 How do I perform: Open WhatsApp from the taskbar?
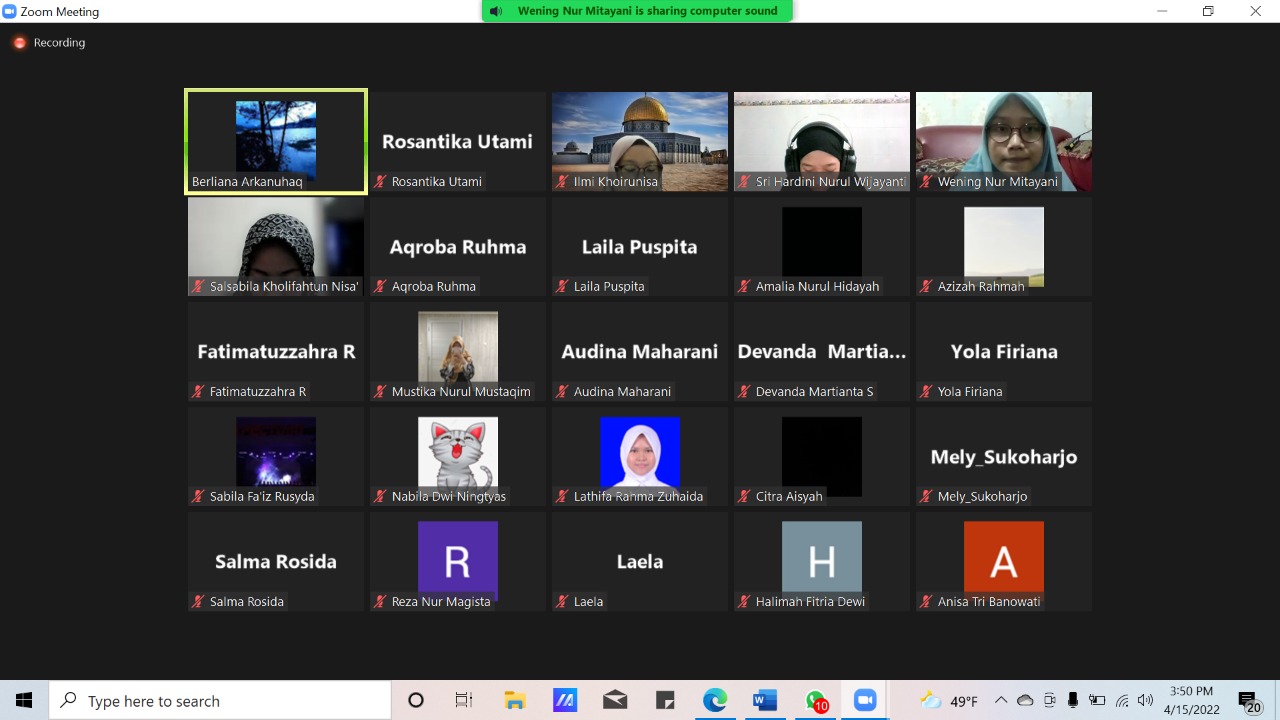click(816, 701)
